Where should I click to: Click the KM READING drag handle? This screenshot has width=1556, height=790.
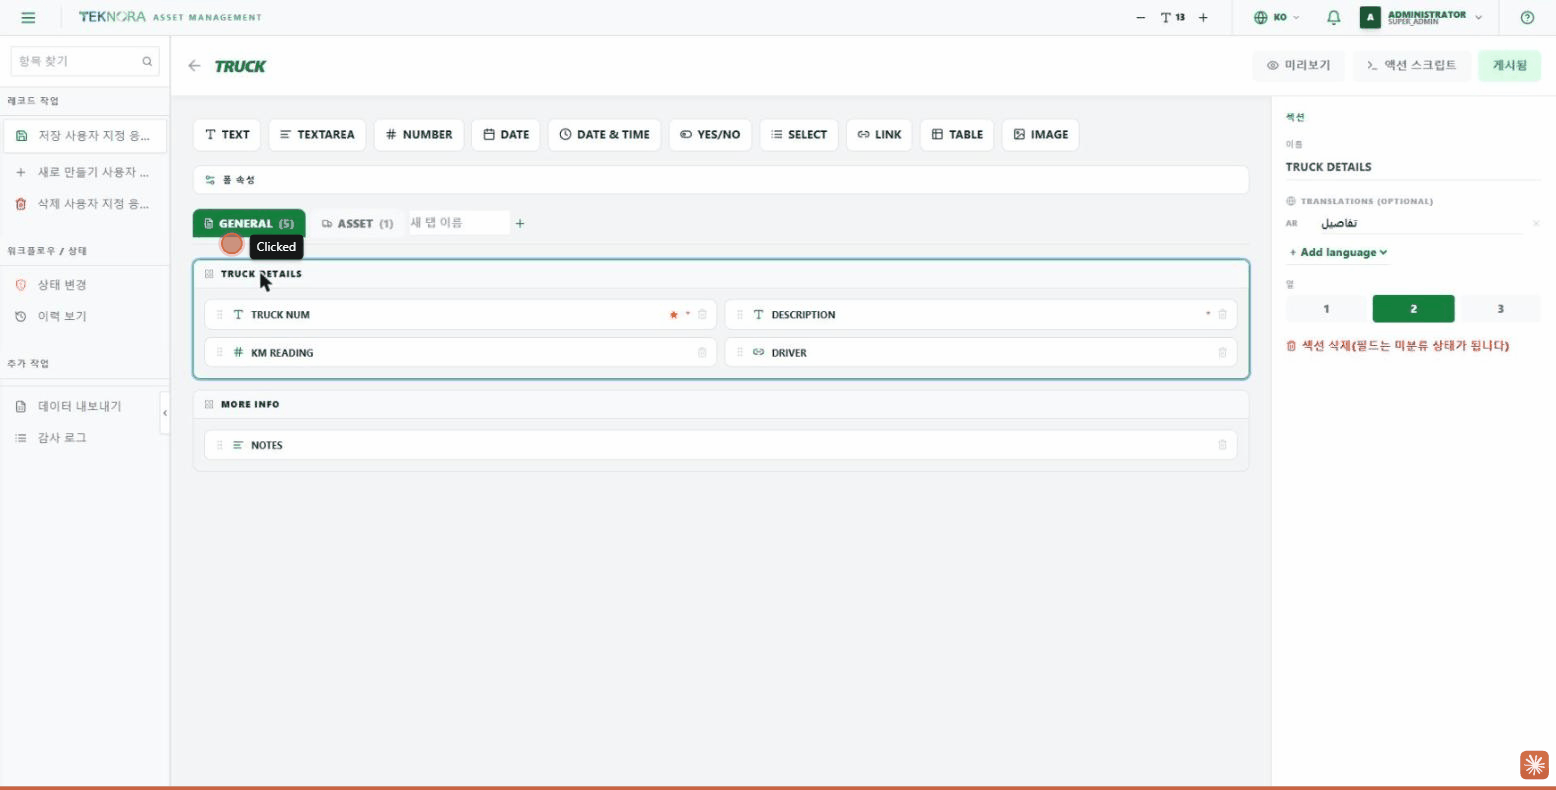[220, 352]
